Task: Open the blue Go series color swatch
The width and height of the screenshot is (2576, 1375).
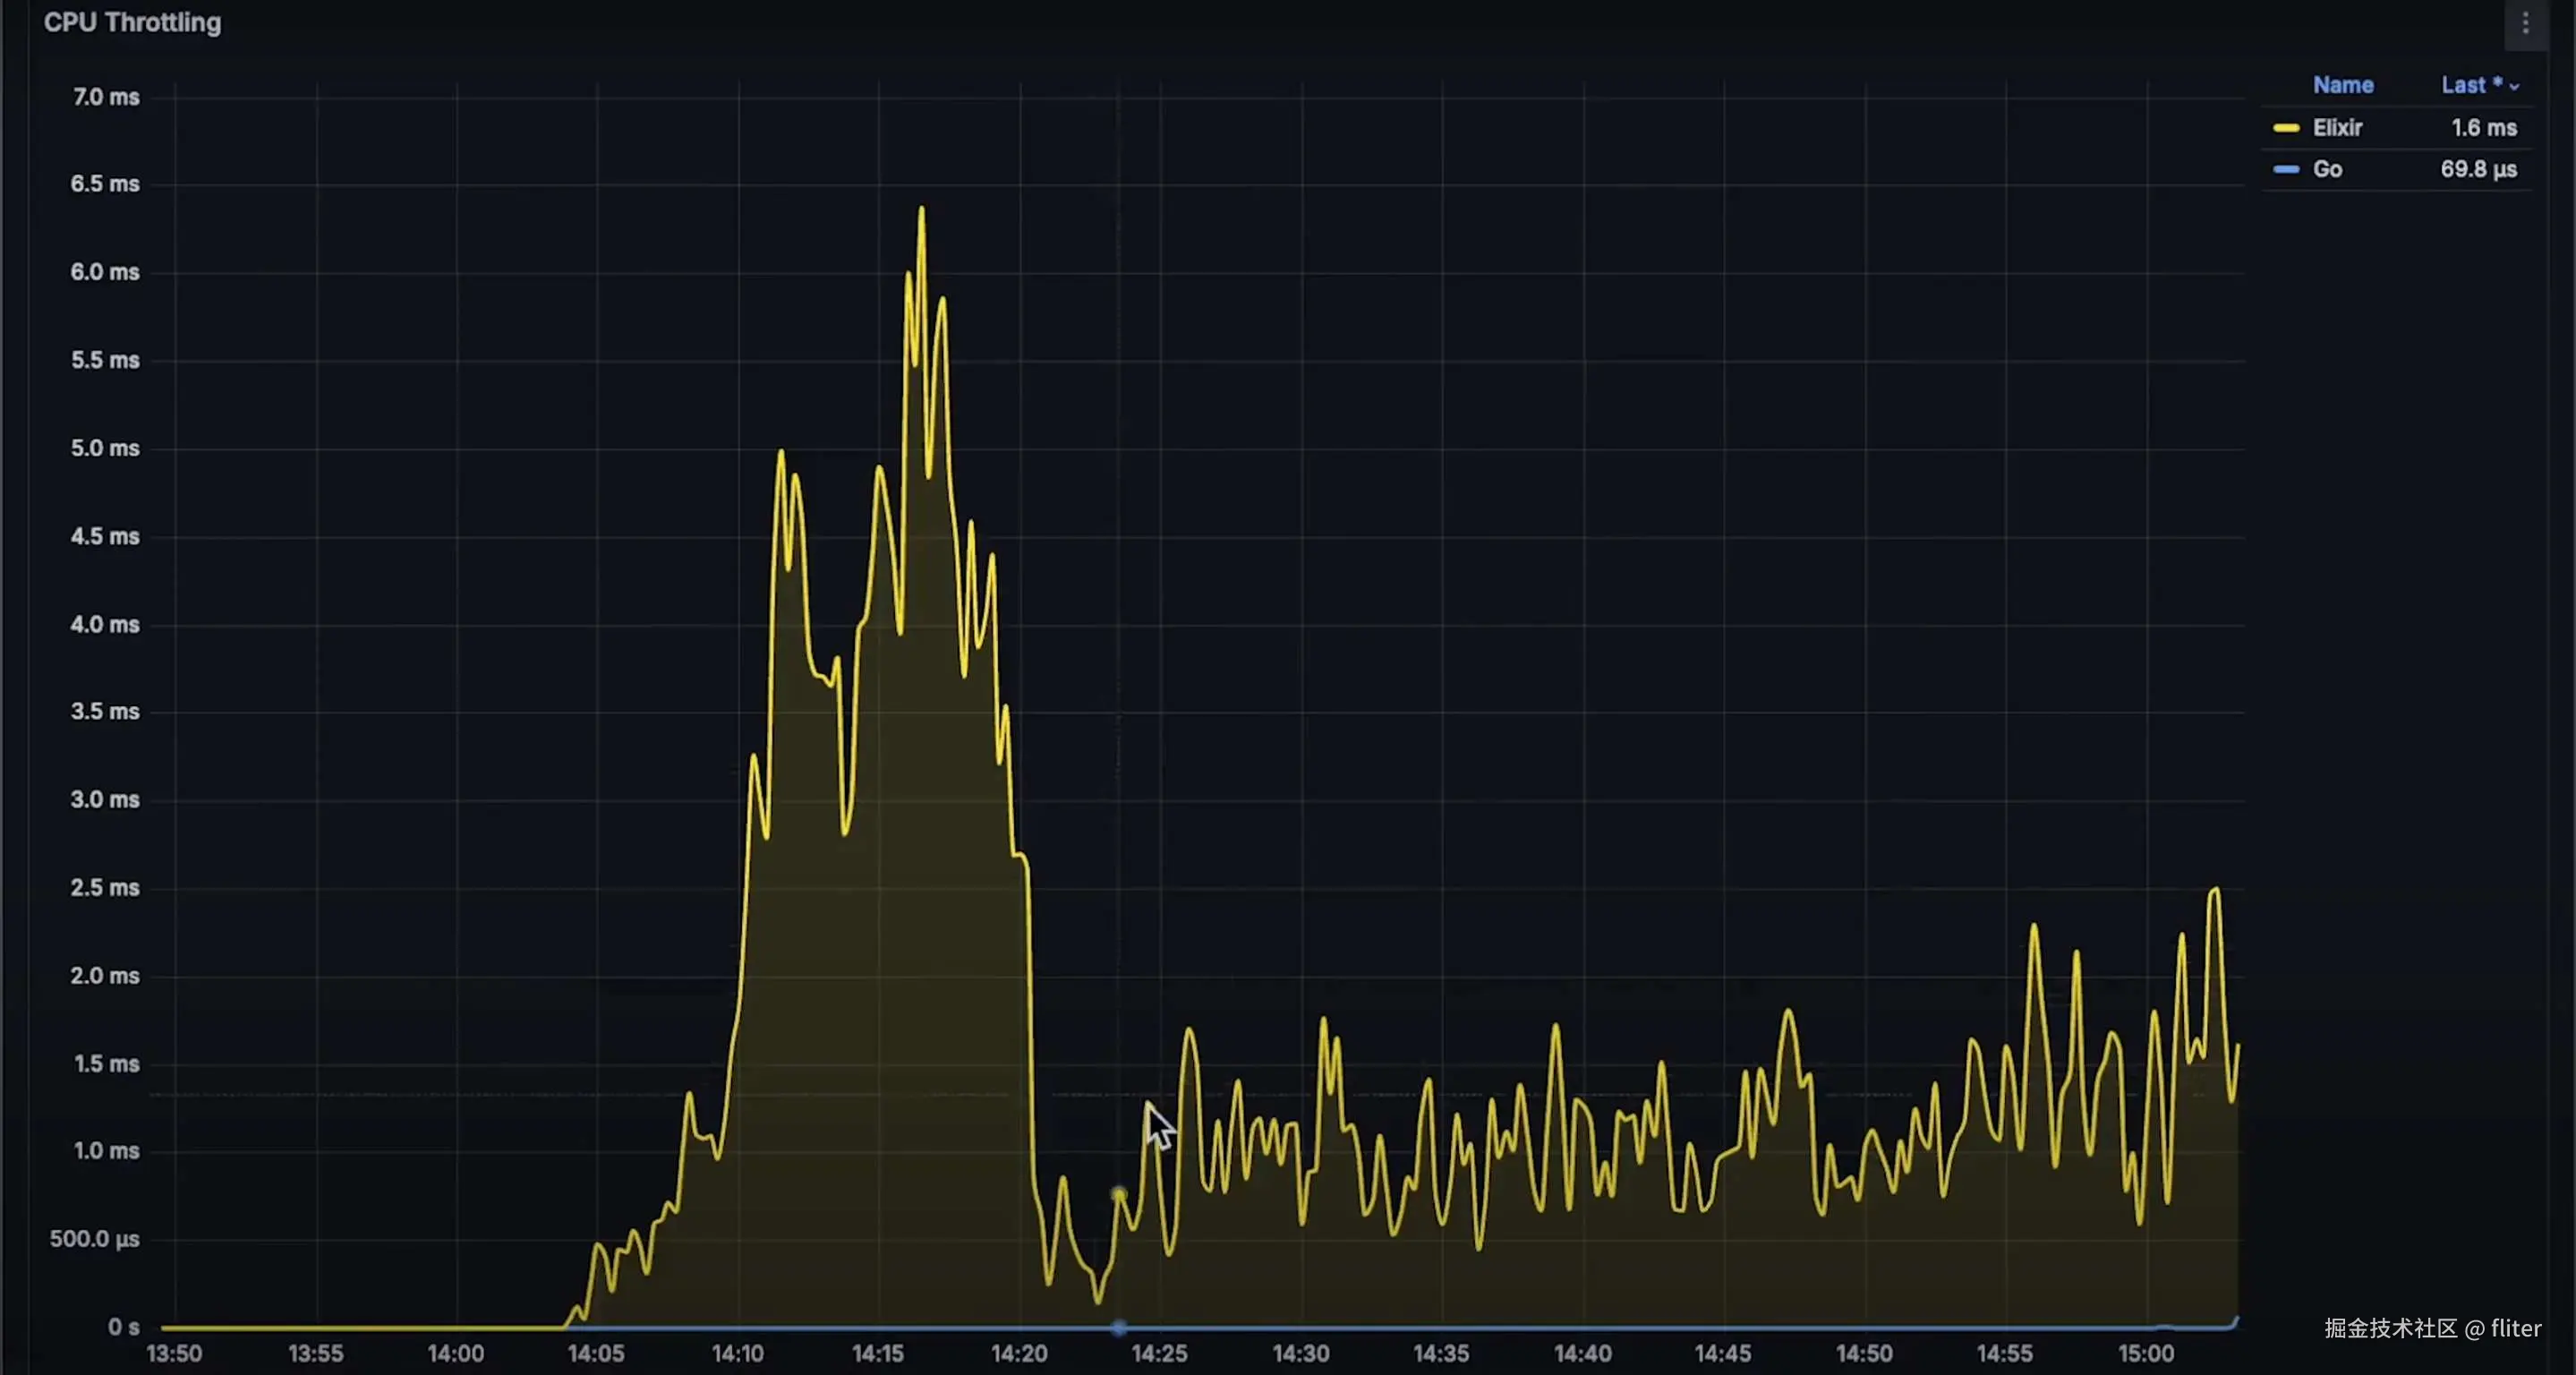Action: coord(2286,169)
